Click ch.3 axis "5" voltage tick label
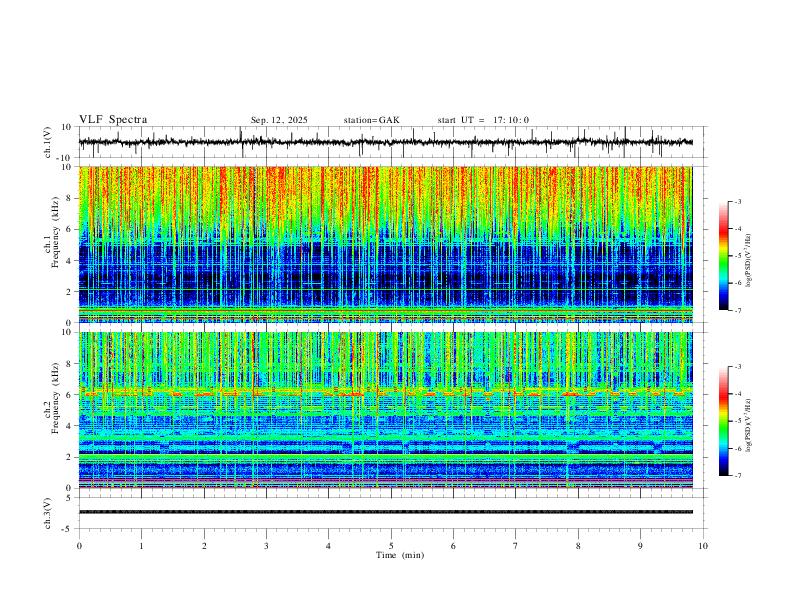The width and height of the screenshot is (792, 612). click(x=69, y=498)
